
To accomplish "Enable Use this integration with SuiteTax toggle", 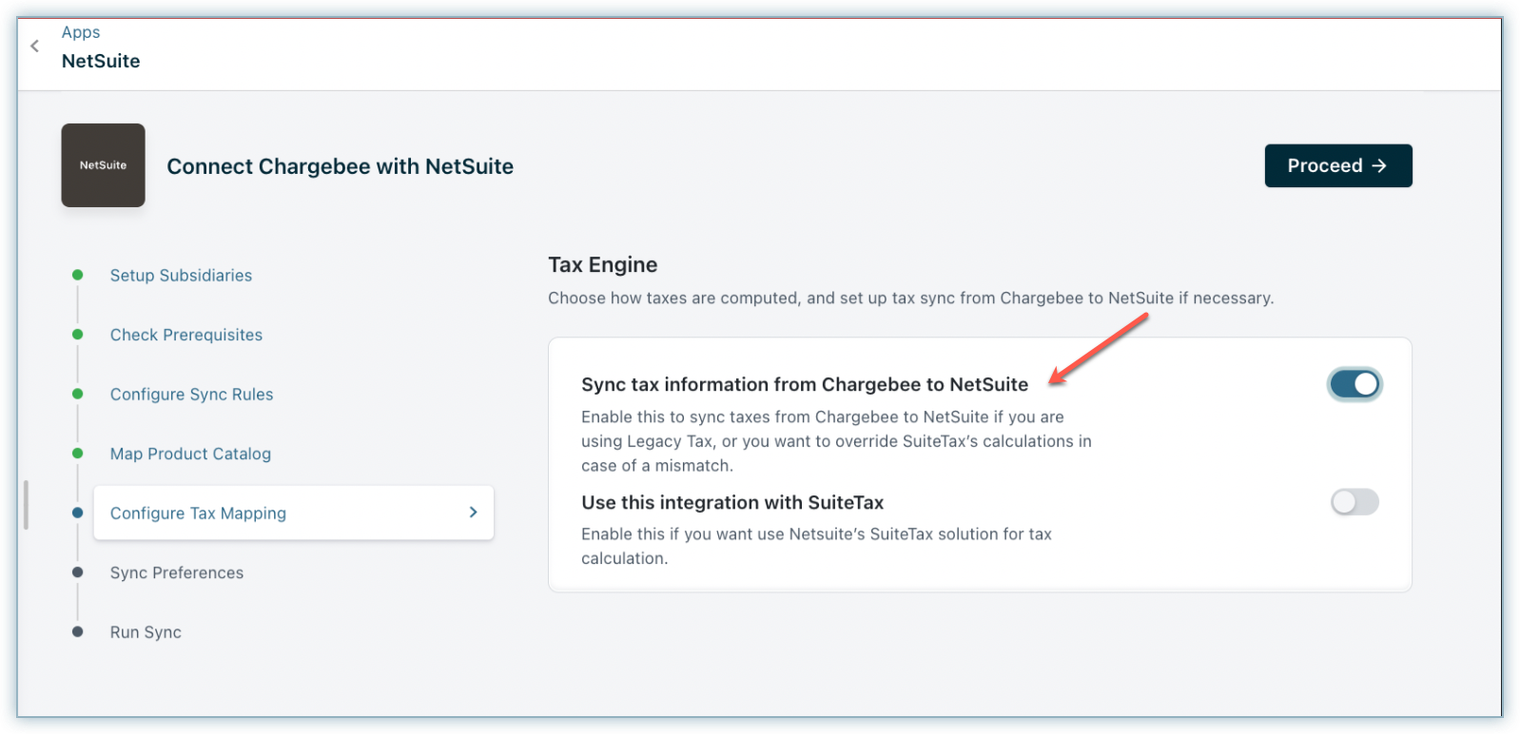I will pyautogui.click(x=1354, y=502).
